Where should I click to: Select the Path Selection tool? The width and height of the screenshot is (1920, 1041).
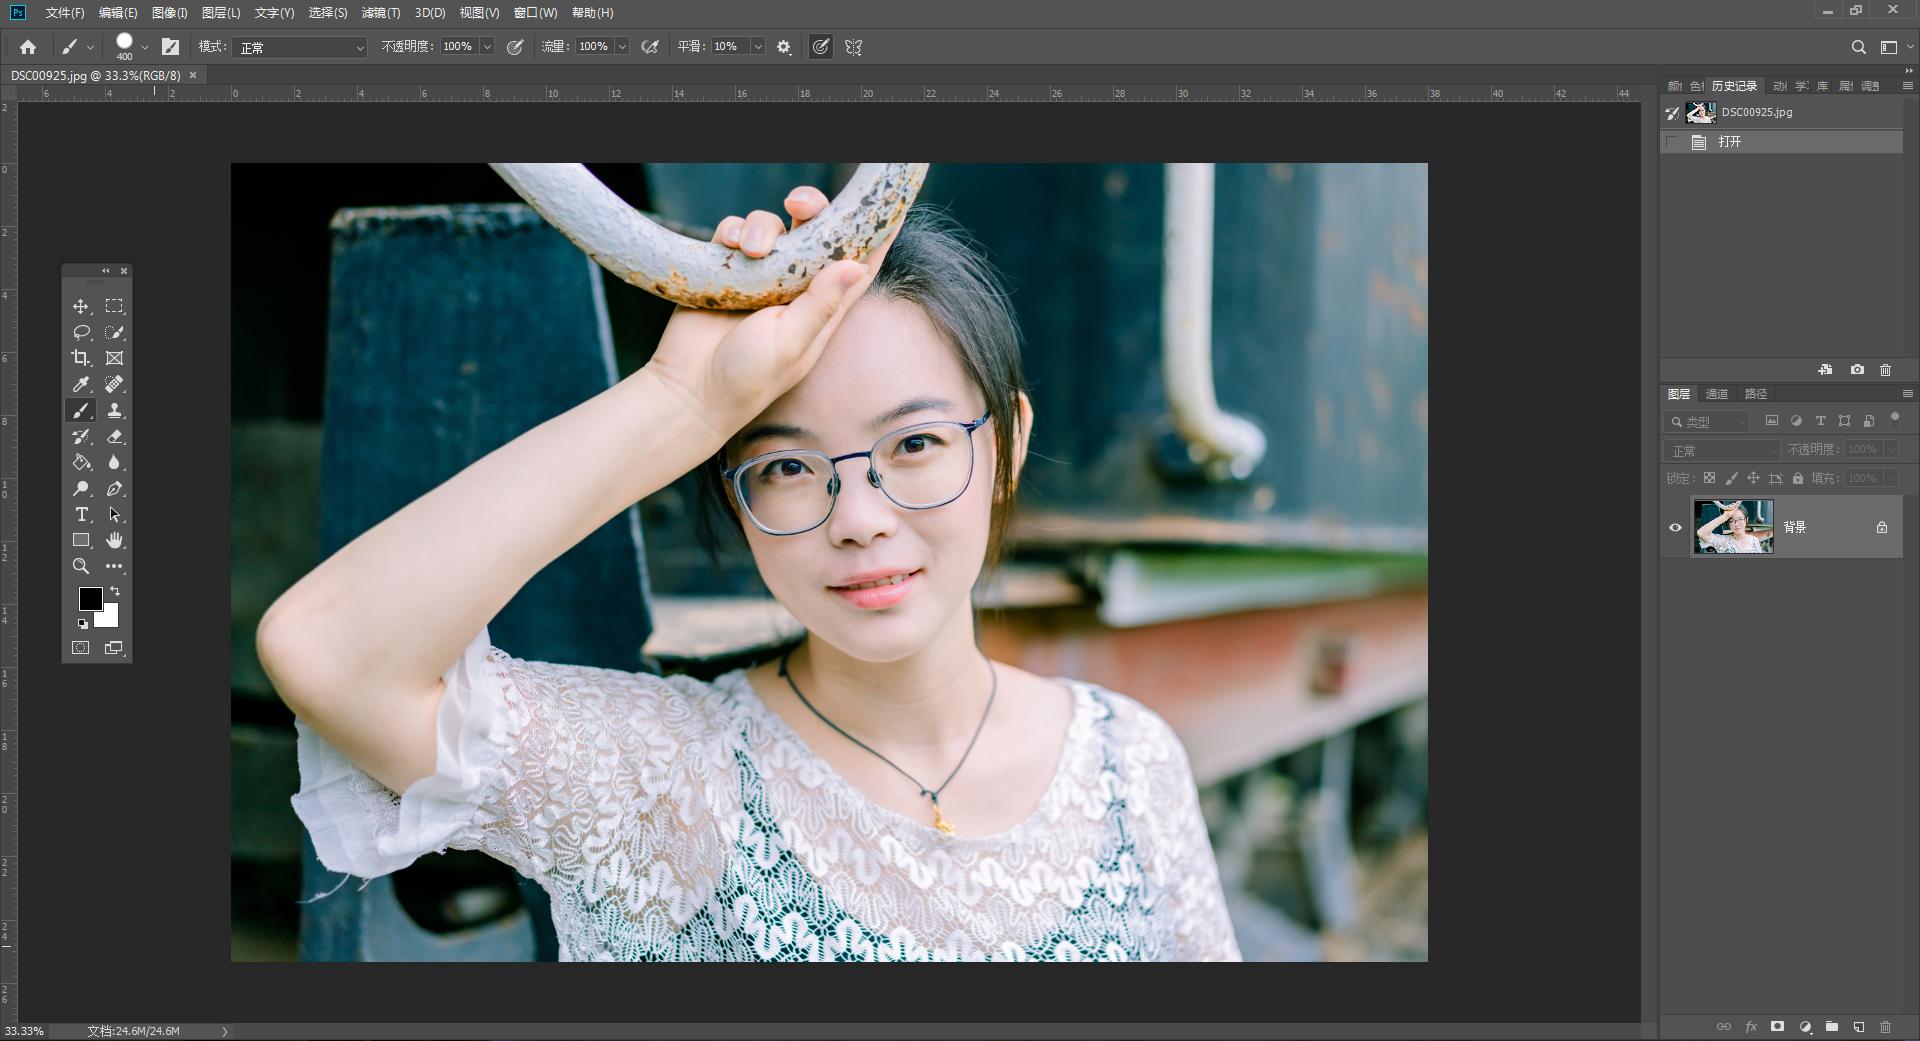click(x=115, y=514)
